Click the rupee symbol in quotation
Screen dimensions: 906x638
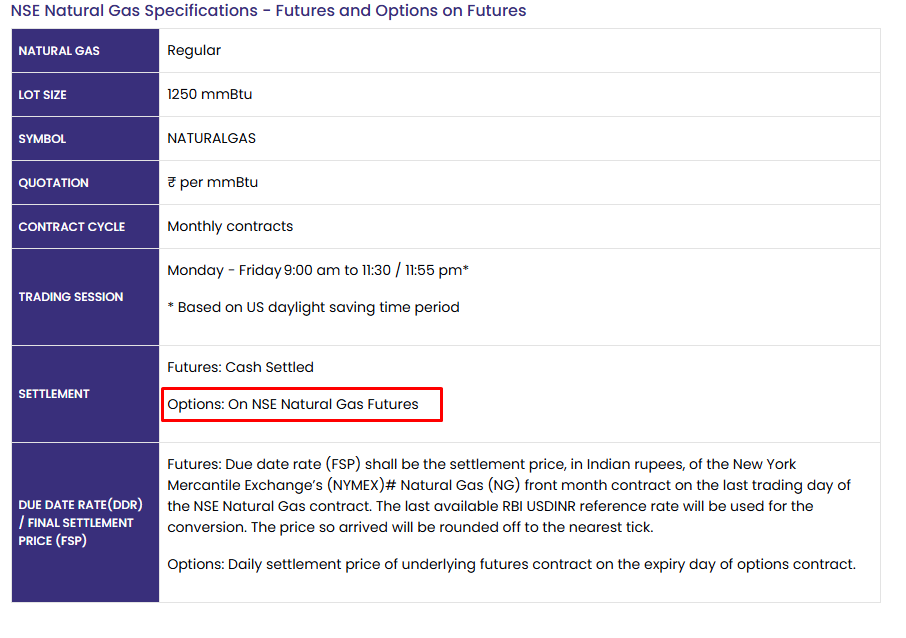pyautogui.click(x=172, y=182)
